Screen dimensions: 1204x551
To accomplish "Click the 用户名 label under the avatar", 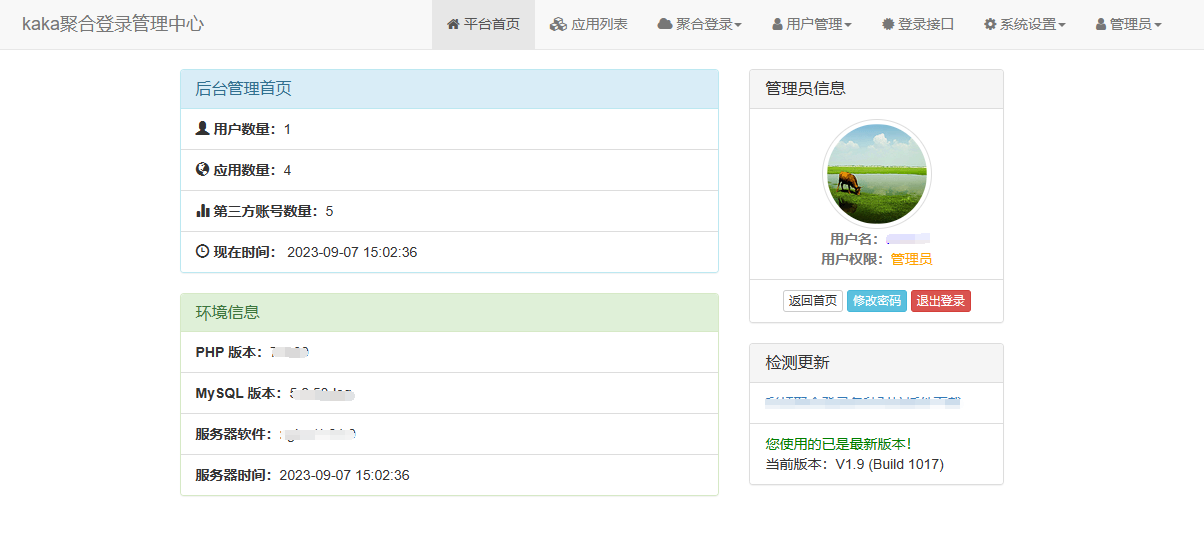I will point(853,239).
